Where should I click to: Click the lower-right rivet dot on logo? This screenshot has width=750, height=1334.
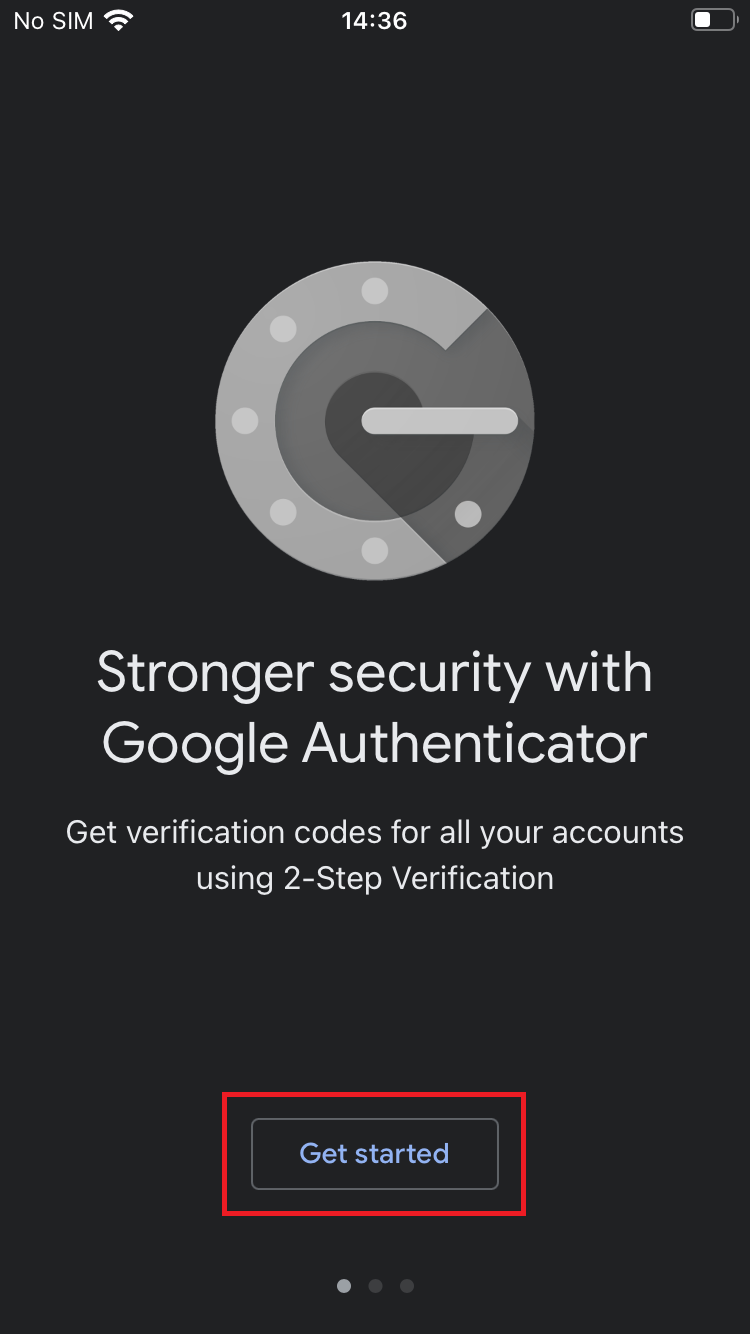[468, 514]
